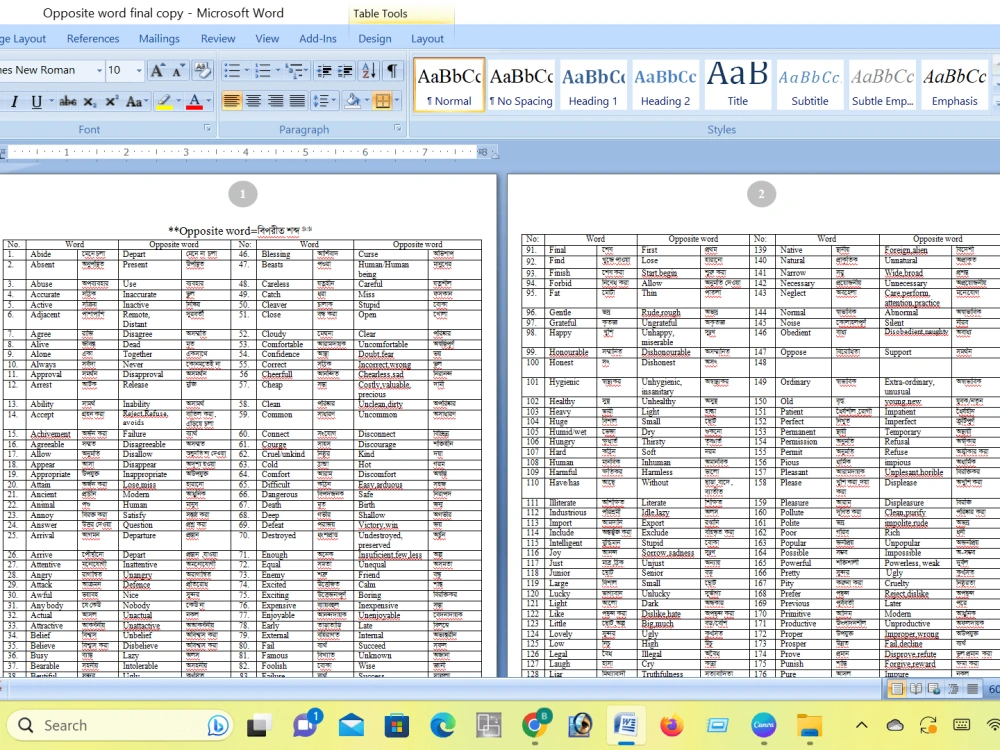Open File Explorer from the taskbar
Screen dimensions: 1000x750
pyautogui.click(x=809, y=725)
